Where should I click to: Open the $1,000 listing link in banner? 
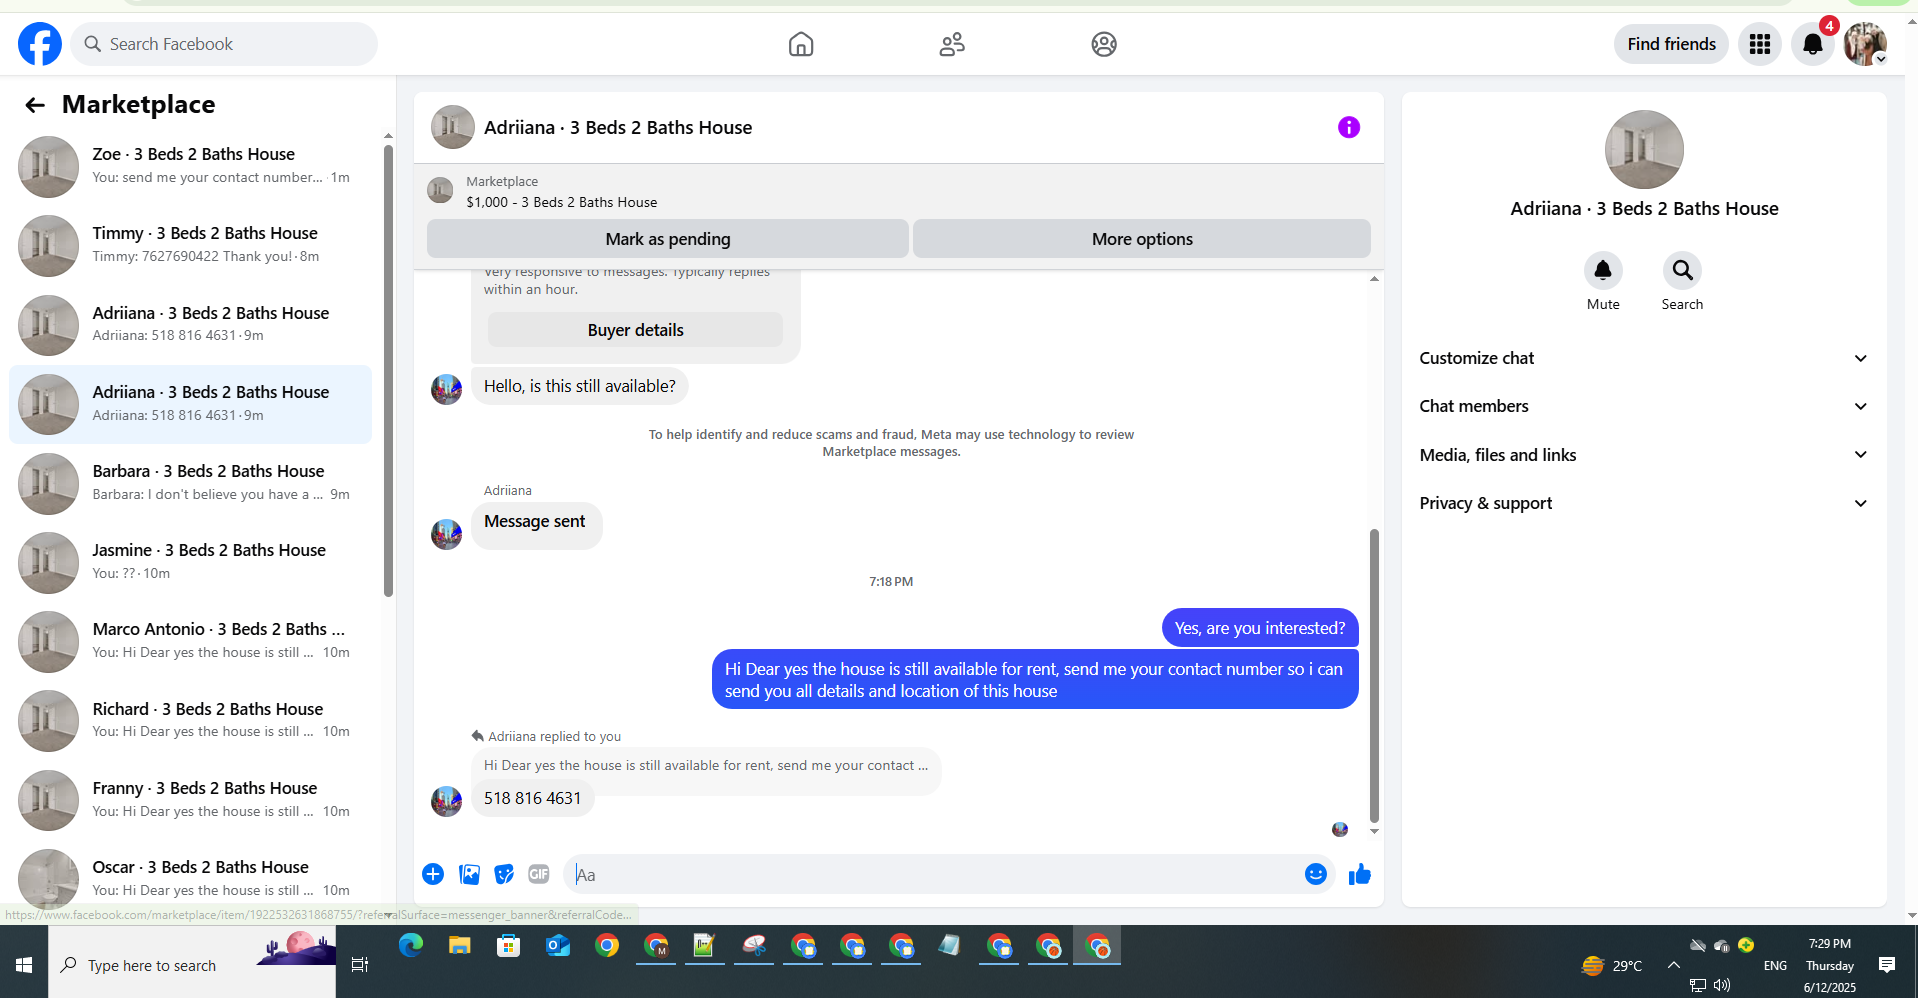click(x=561, y=202)
